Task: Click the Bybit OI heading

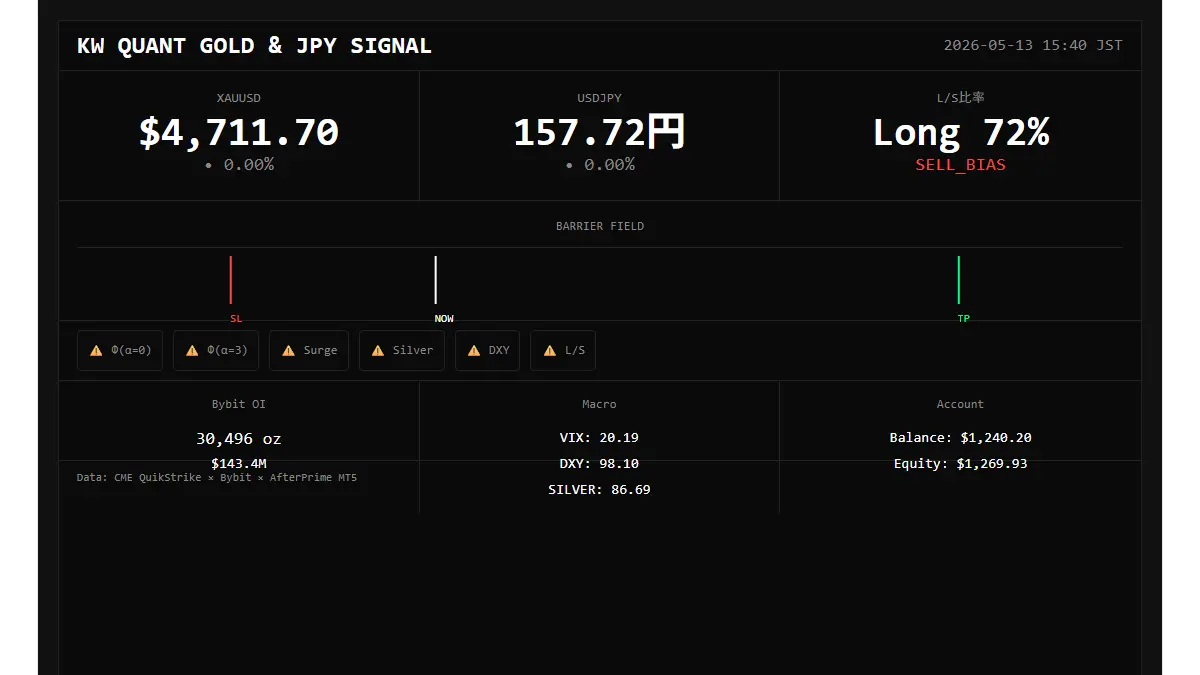Action: point(239,404)
